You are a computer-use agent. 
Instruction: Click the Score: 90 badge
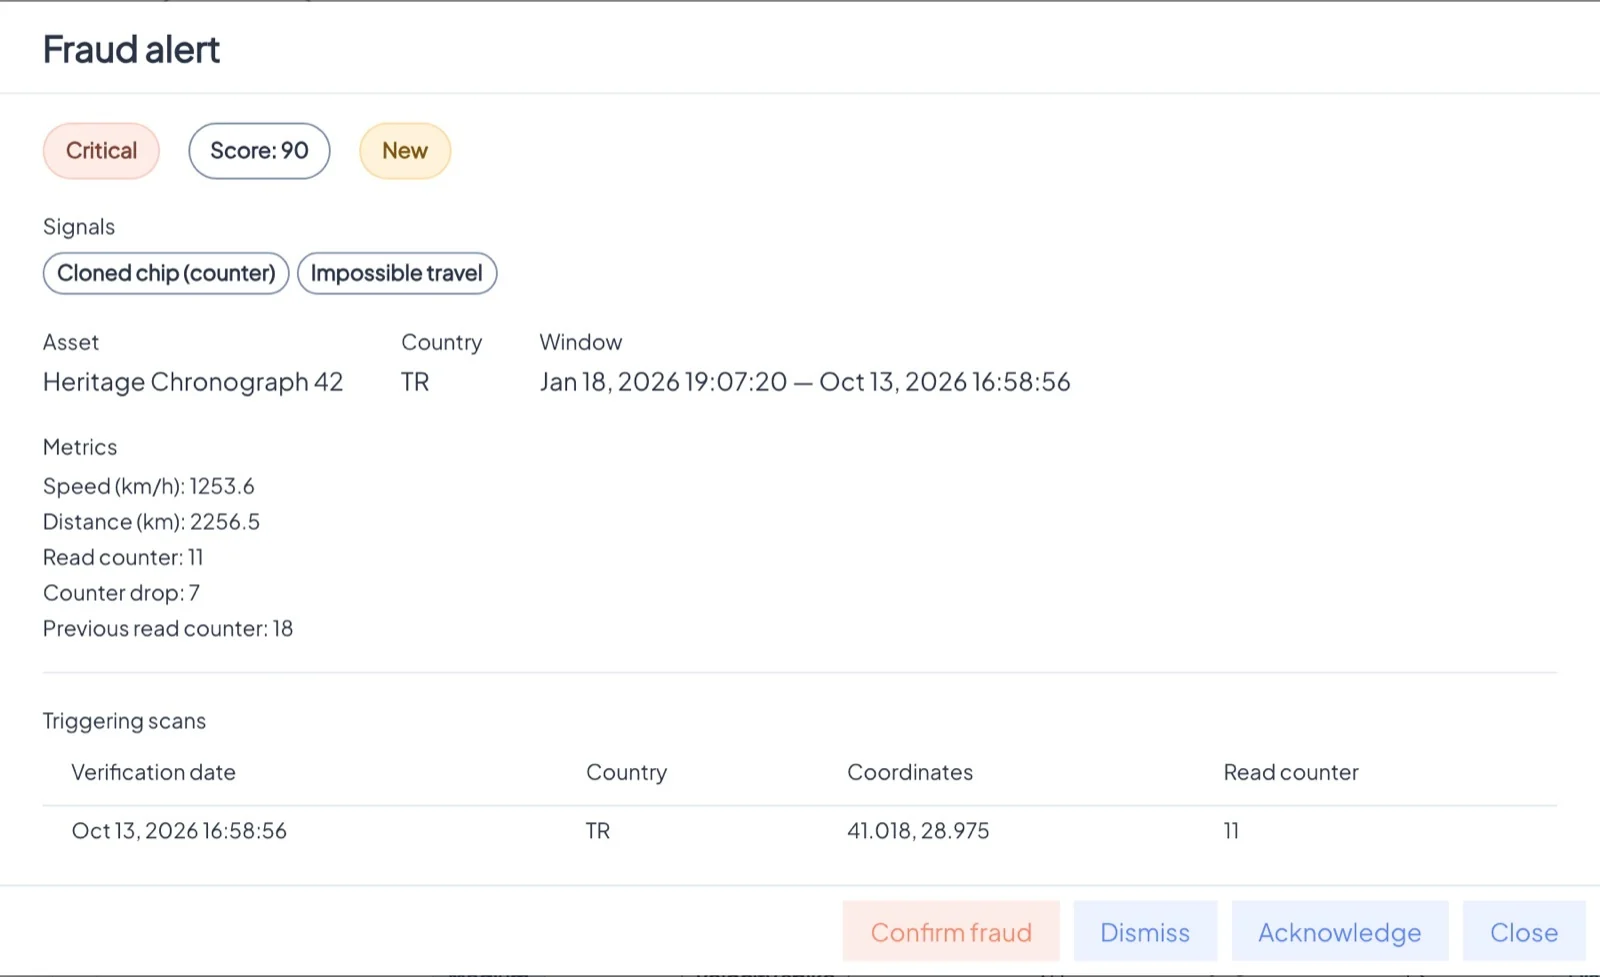(259, 151)
